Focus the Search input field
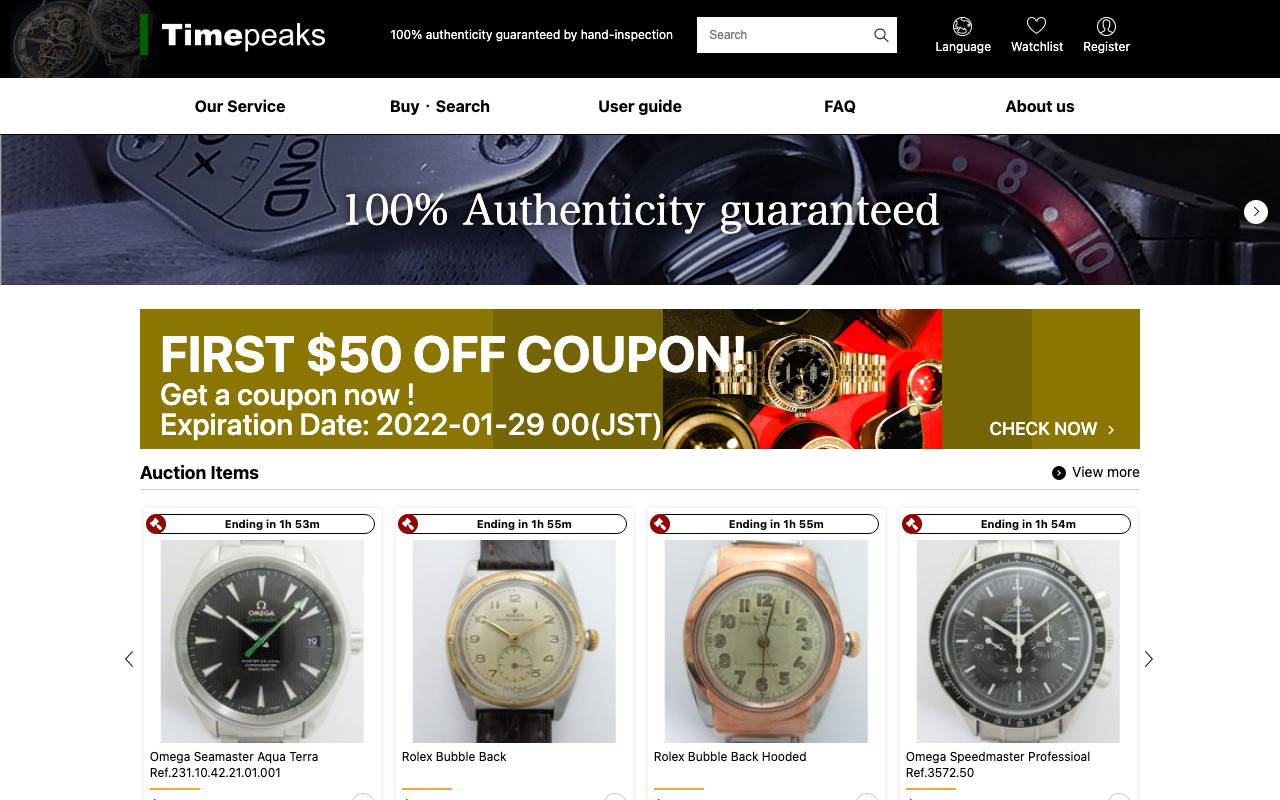Image resolution: width=1280 pixels, height=800 pixels. (782, 35)
